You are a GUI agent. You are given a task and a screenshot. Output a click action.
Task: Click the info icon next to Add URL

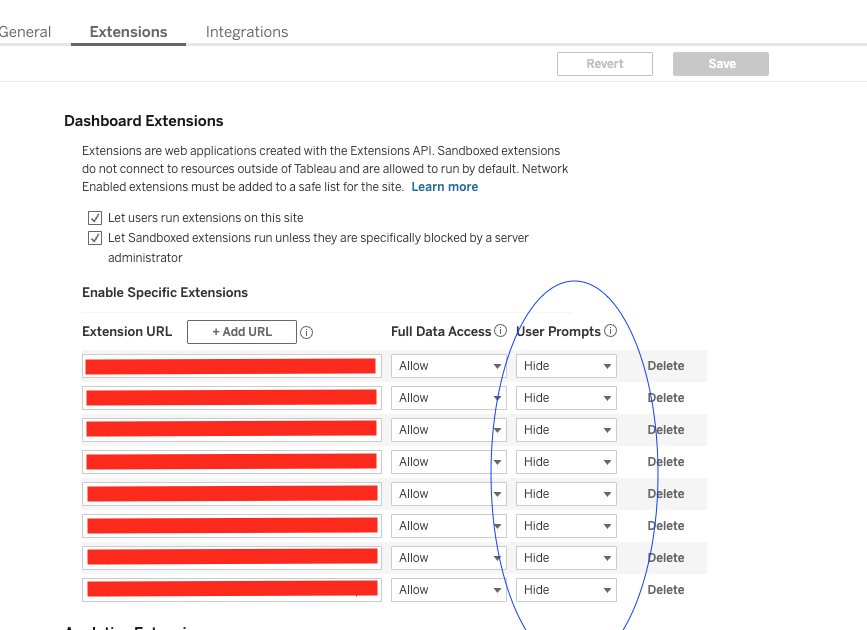tap(306, 331)
